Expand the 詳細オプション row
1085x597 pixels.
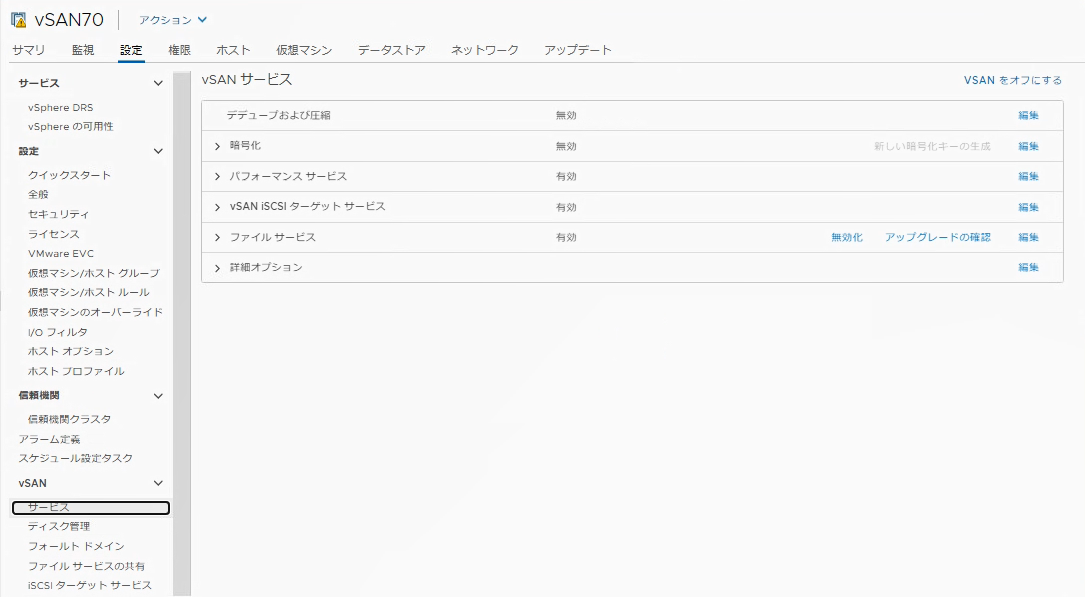click(x=217, y=268)
